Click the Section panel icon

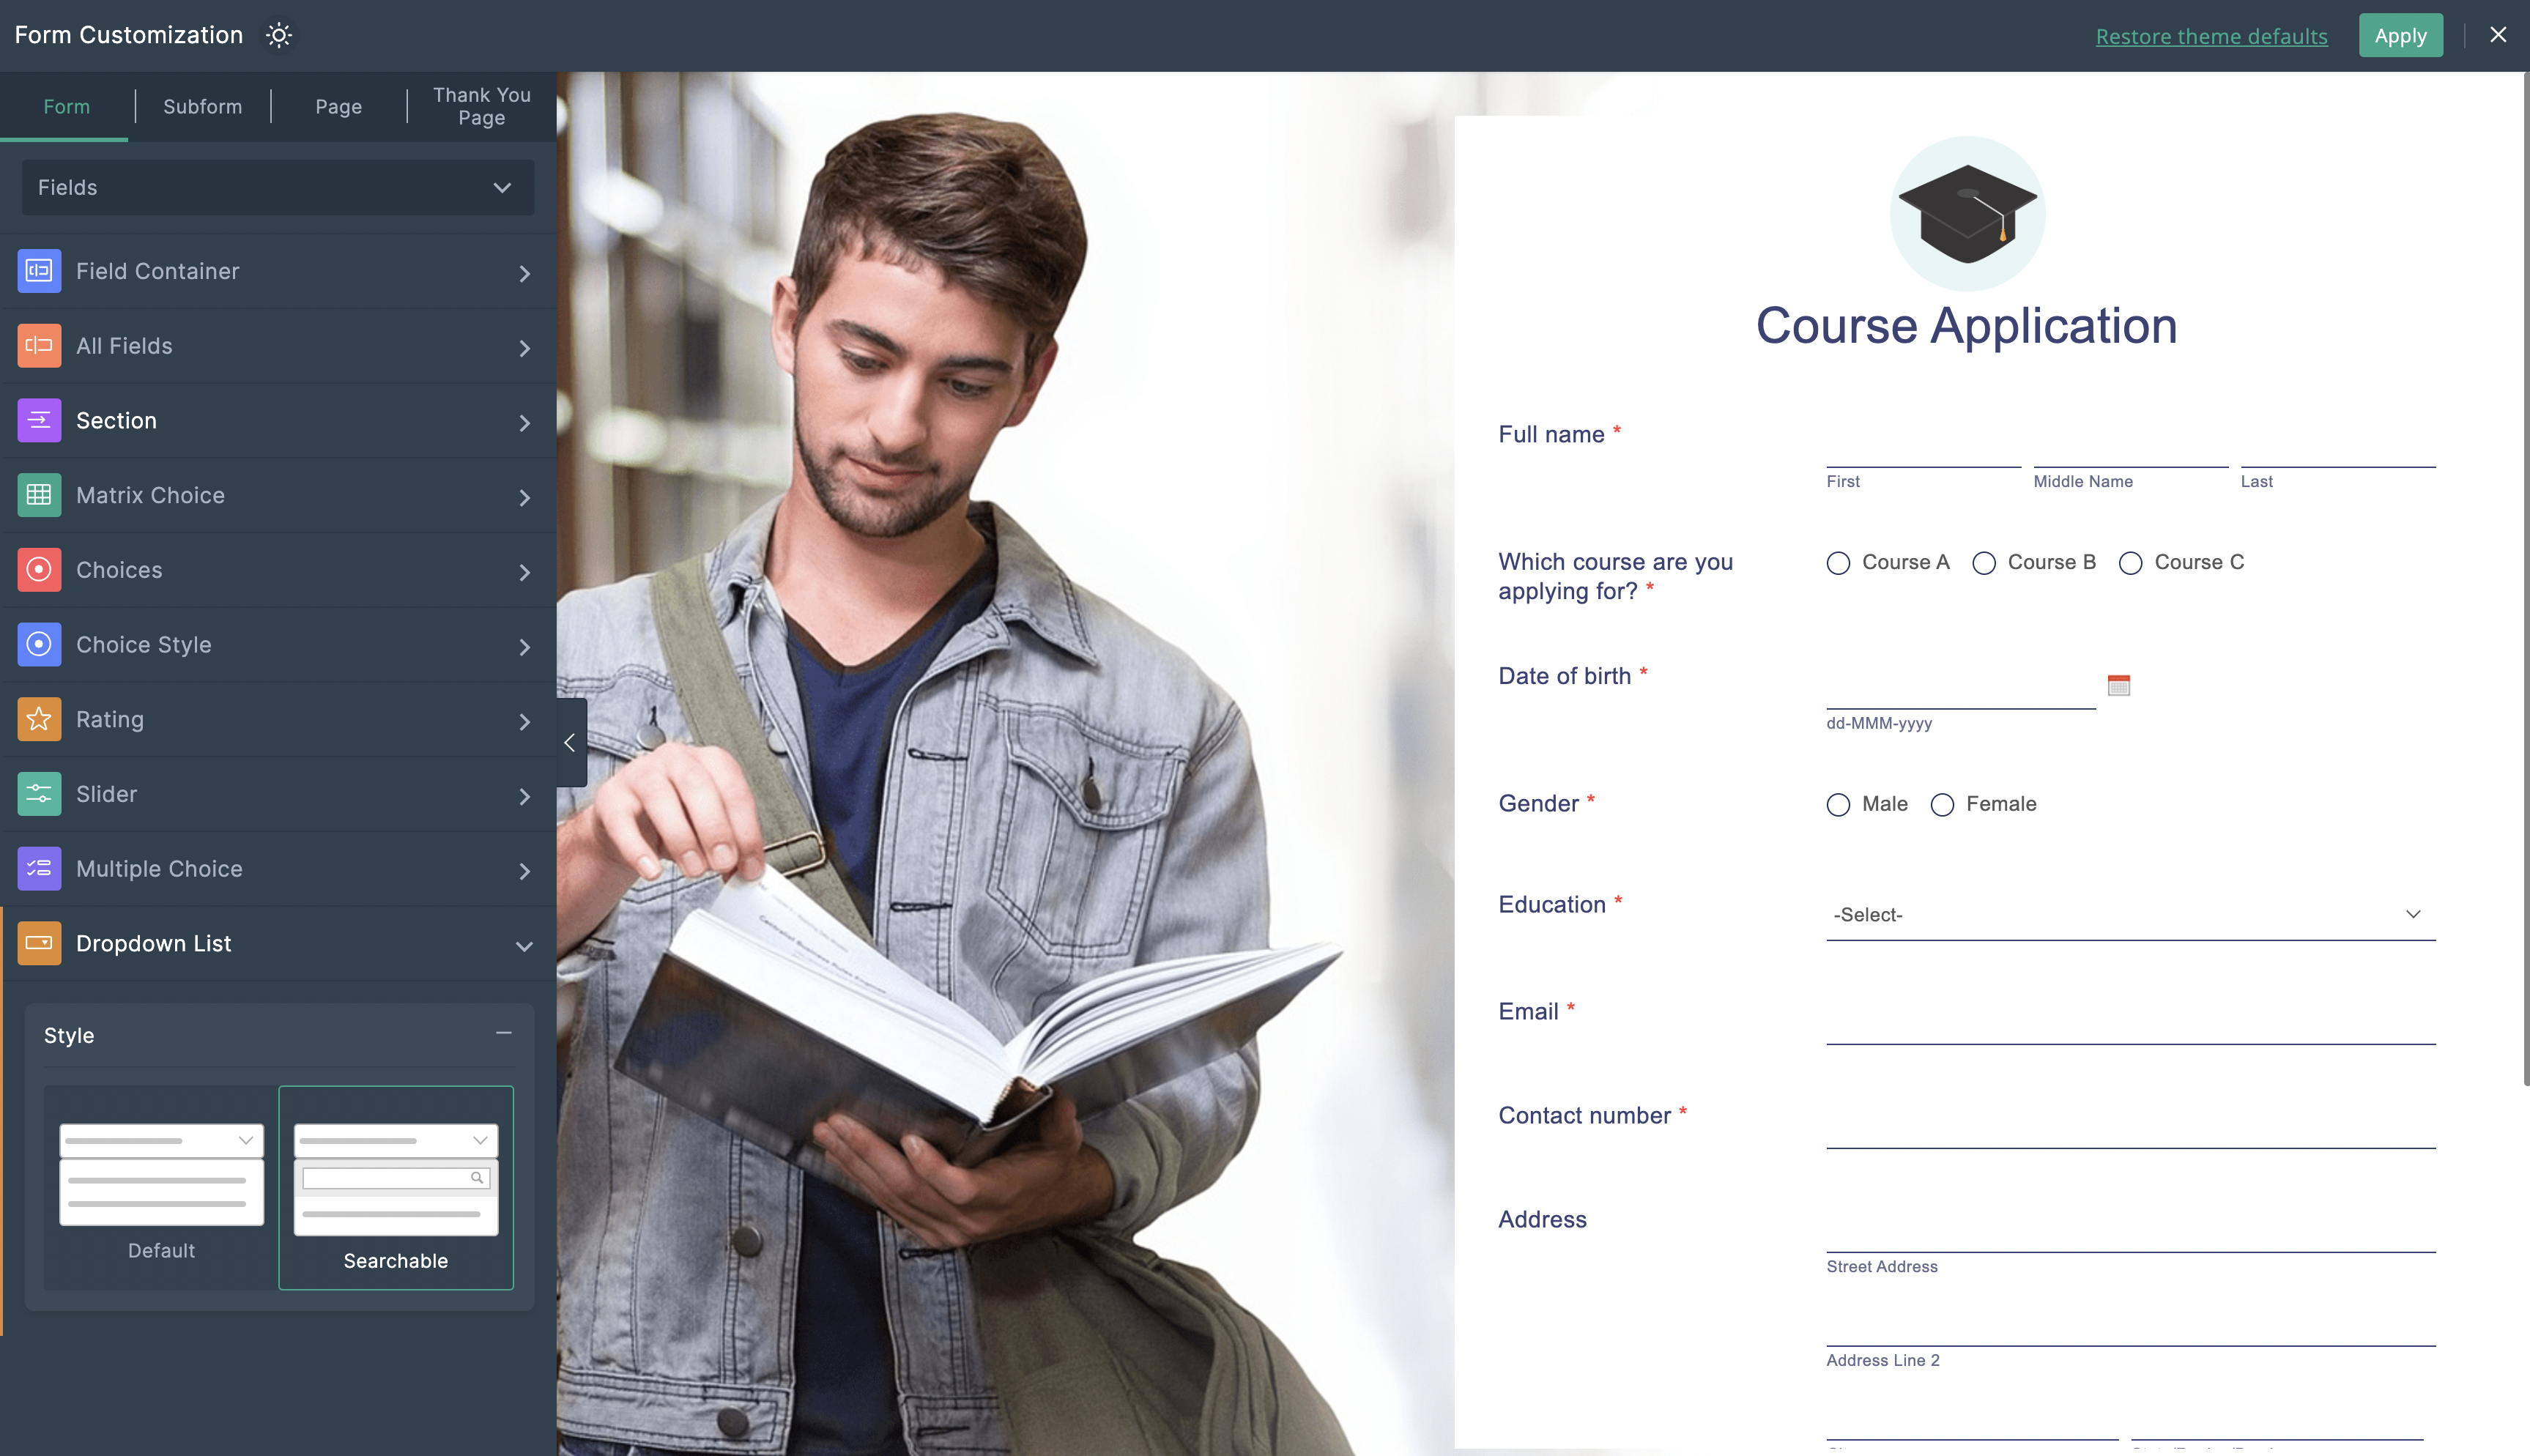click(38, 419)
